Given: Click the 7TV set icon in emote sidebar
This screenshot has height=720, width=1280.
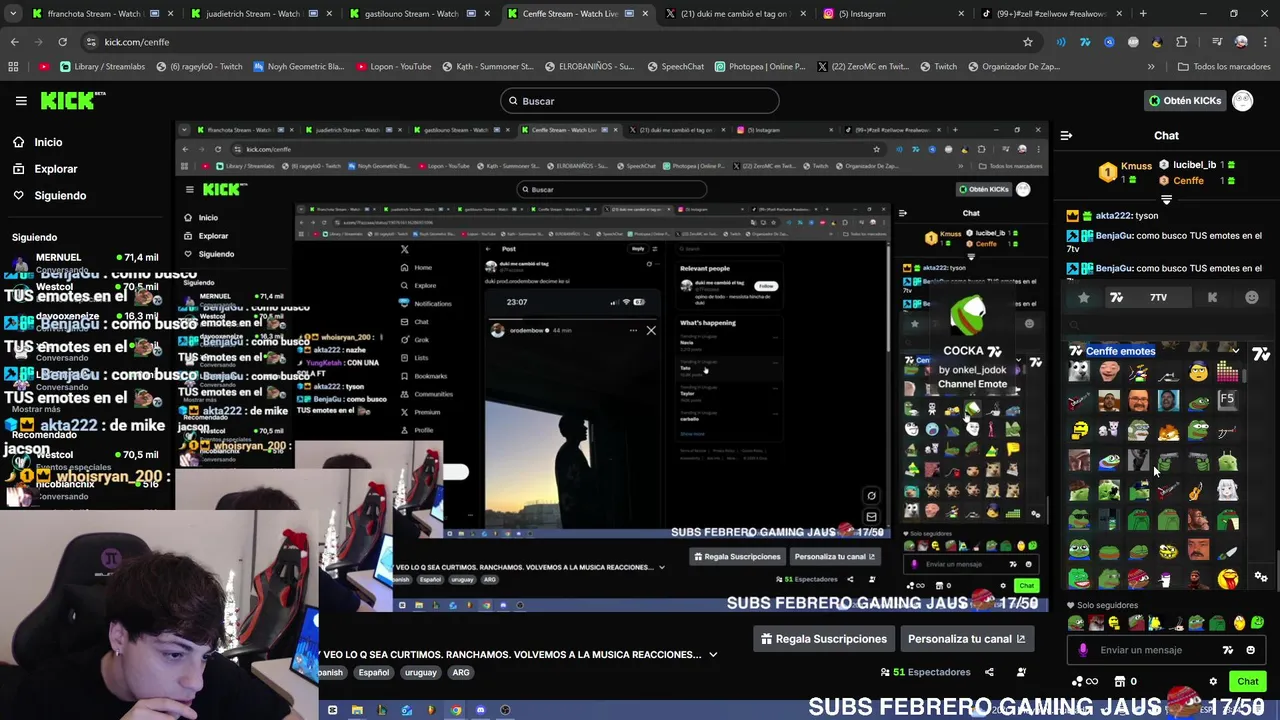Looking at the screenshot, I should point(1261,353).
